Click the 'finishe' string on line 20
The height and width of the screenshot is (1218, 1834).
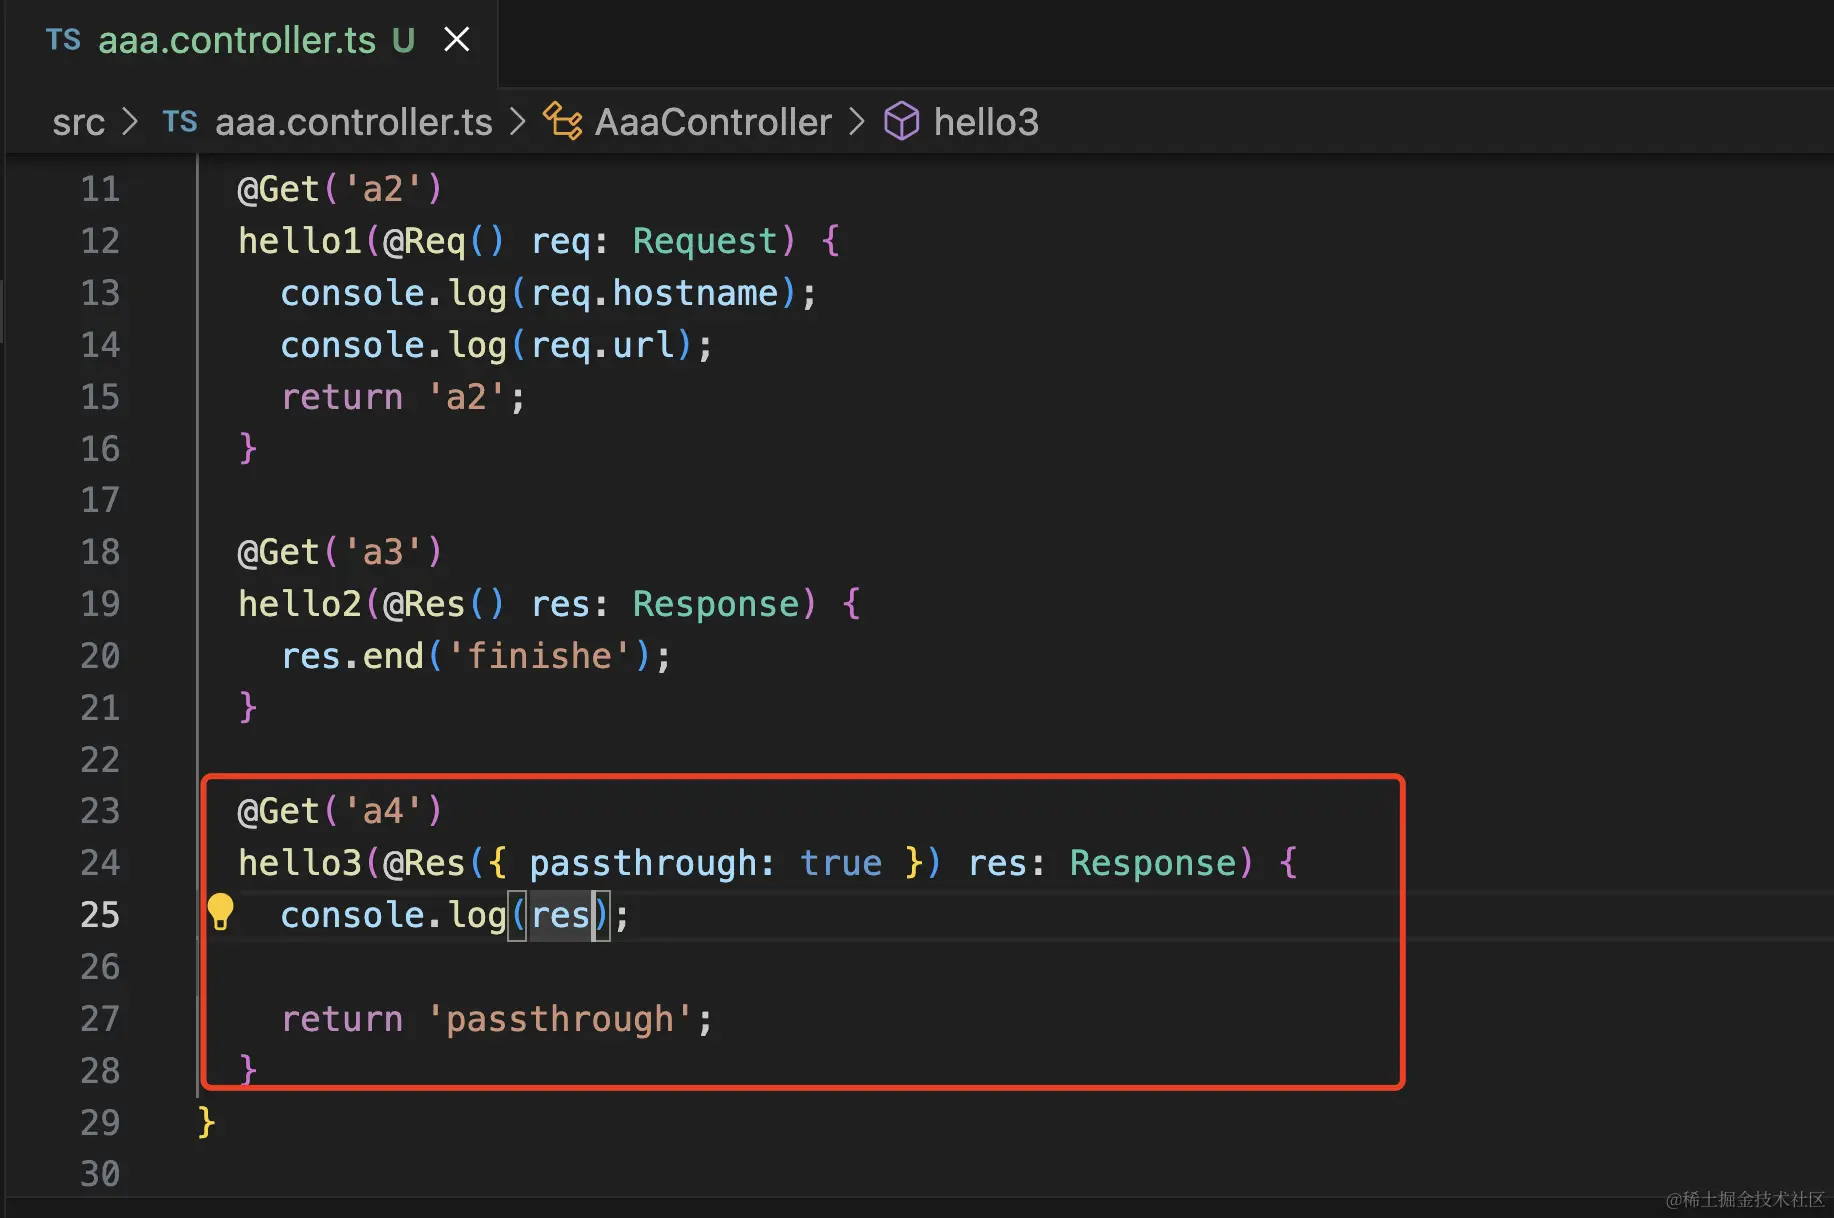point(540,656)
